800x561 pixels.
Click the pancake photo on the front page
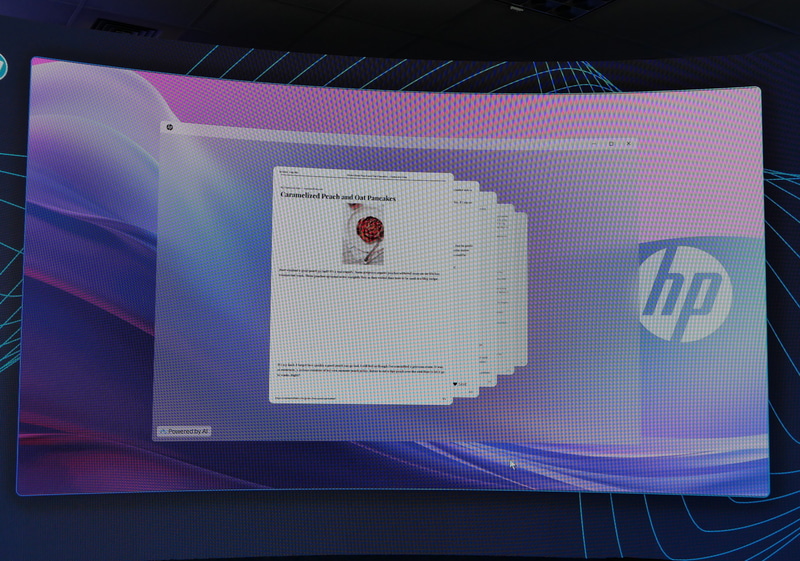(x=364, y=234)
